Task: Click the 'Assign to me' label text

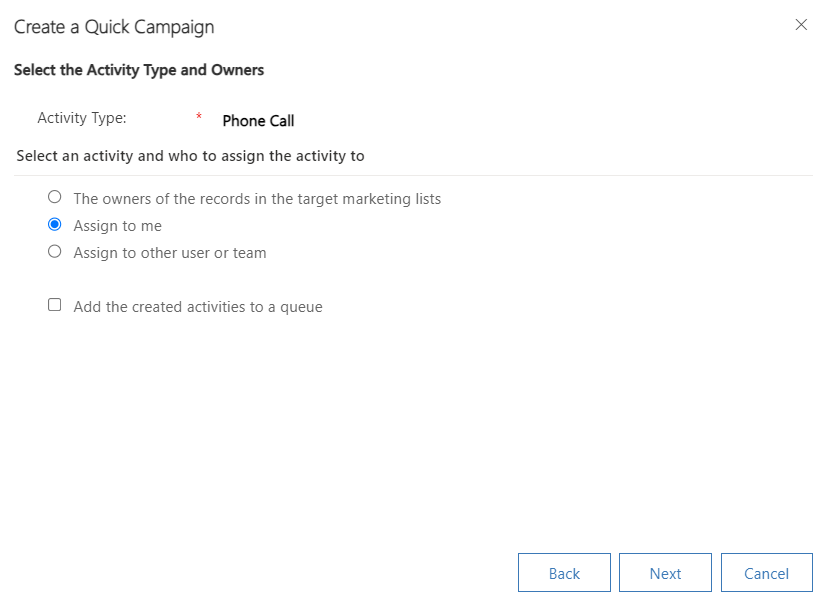Action: 117,226
